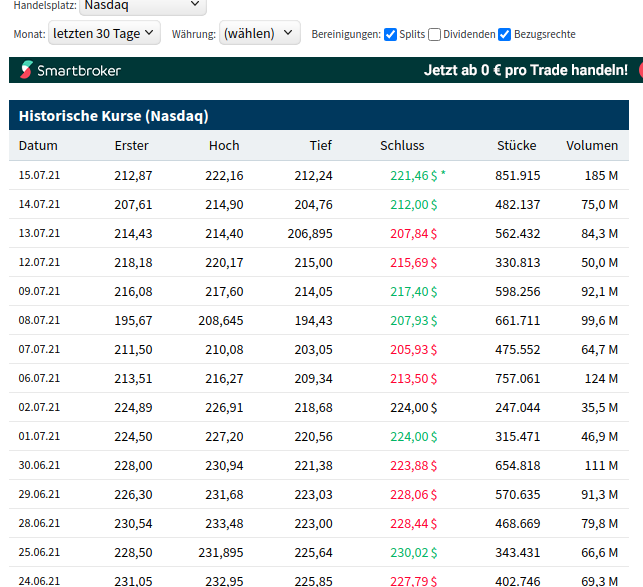
Task: Select the 15.07.21 date row
Action: [x=39, y=175]
